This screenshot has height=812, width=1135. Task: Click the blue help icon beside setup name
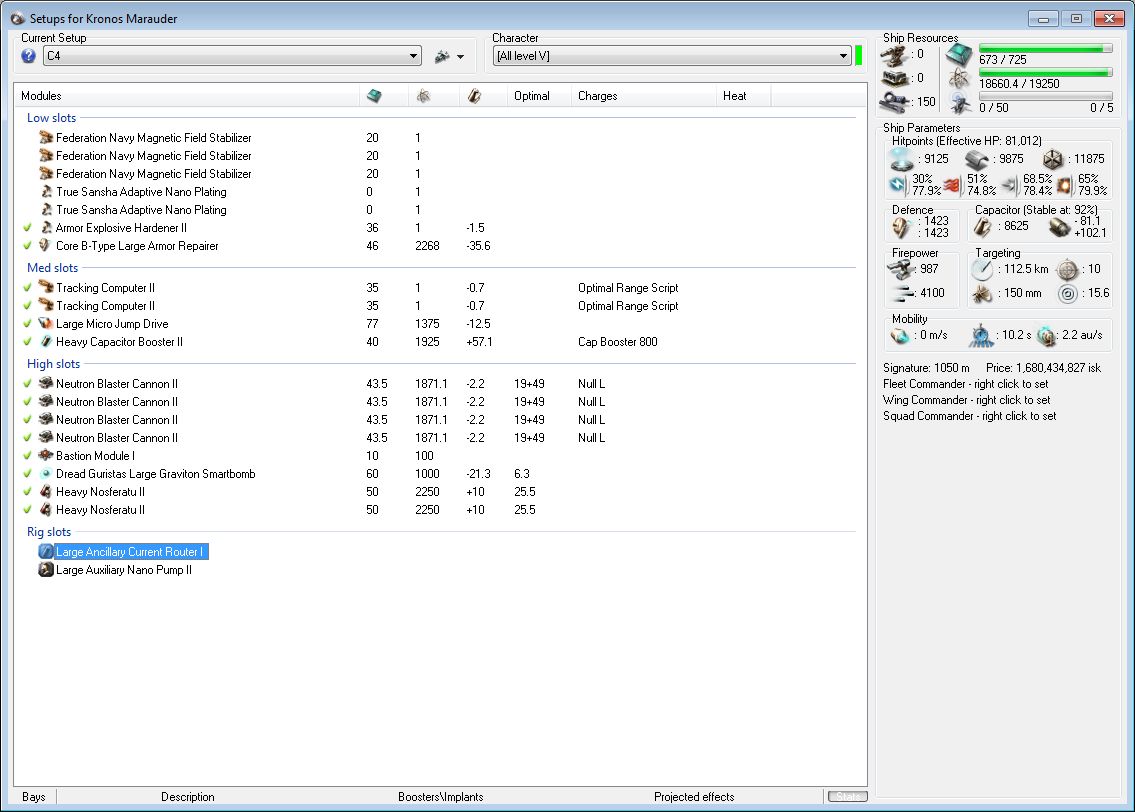point(28,56)
